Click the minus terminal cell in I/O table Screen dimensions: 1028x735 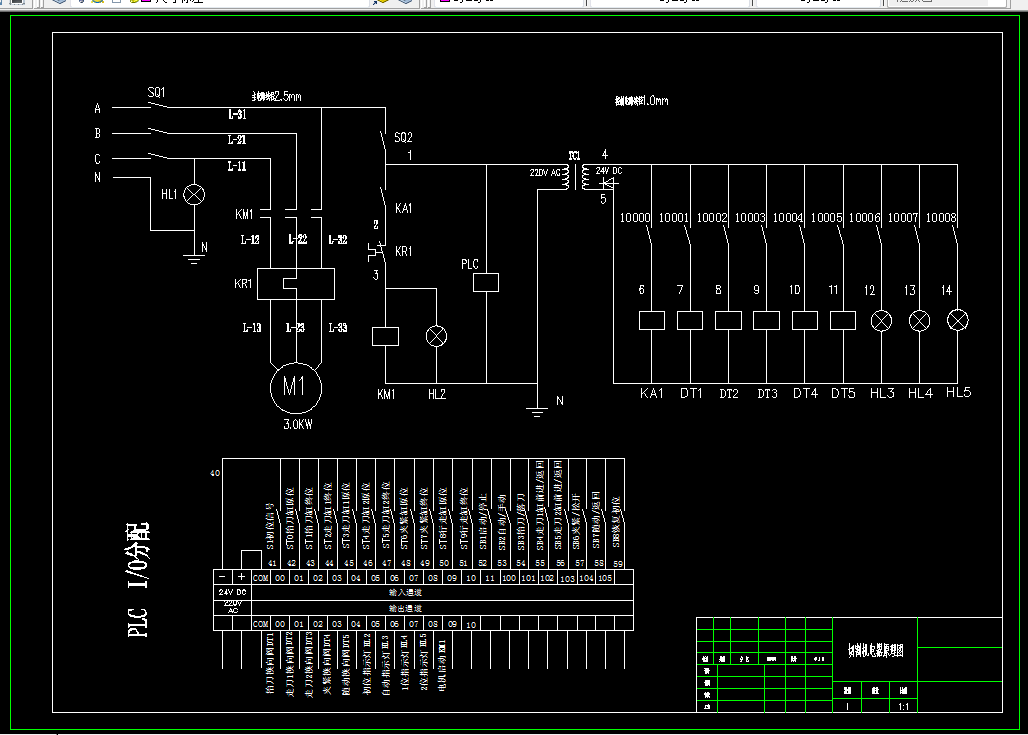(223, 577)
